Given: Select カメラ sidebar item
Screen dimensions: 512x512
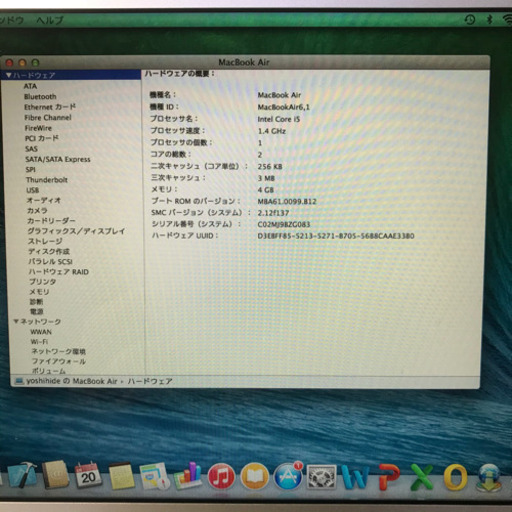Looking at the screenshot, I should pyautogui.click(x=37, y=210).
